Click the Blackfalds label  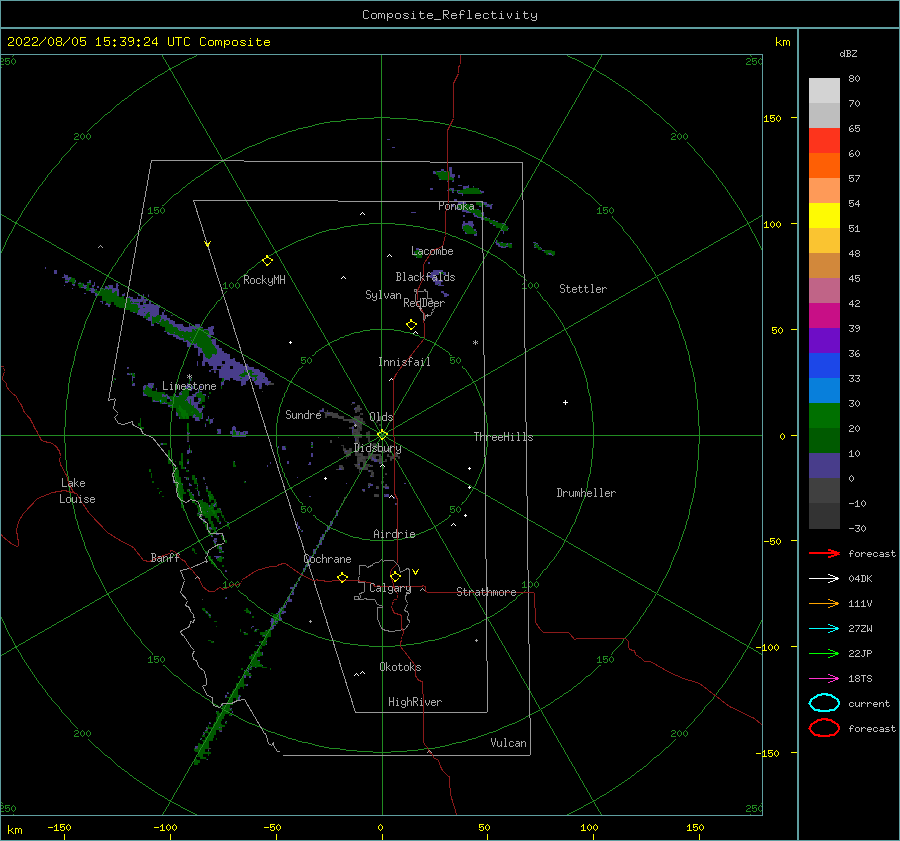(x=425, y=277)
